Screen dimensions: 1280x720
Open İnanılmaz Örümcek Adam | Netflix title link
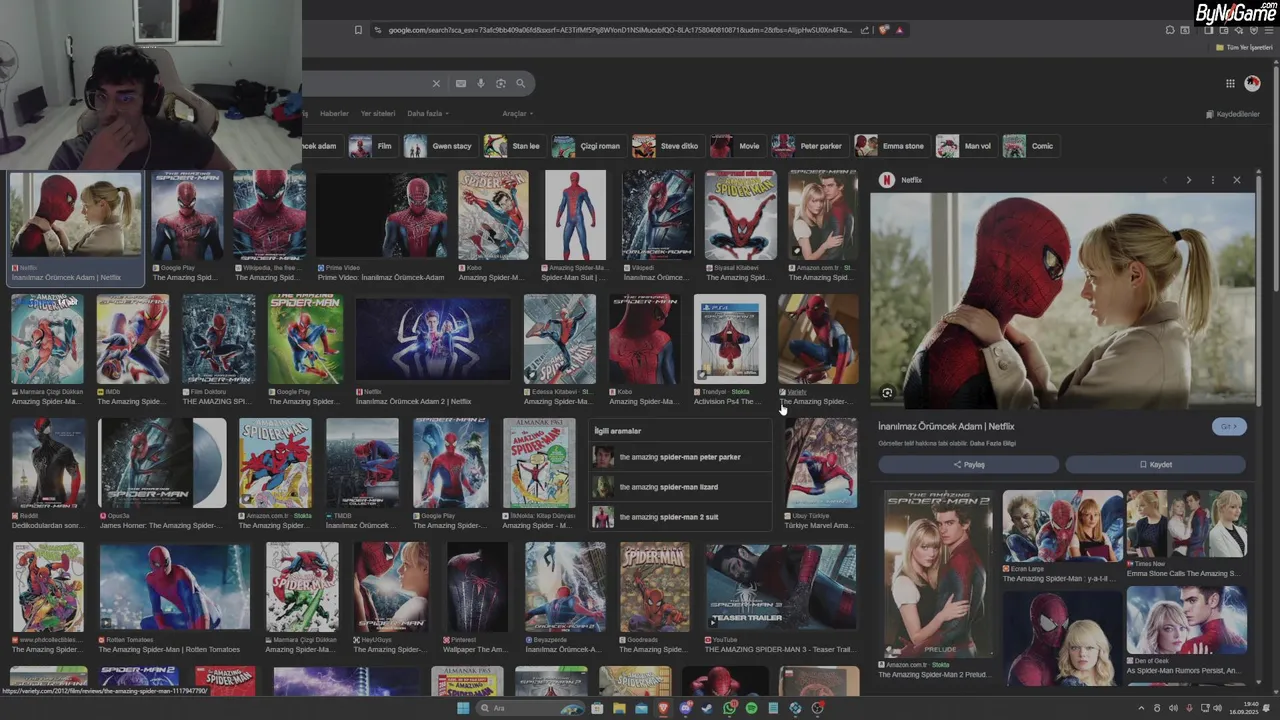tap(946, 426)
